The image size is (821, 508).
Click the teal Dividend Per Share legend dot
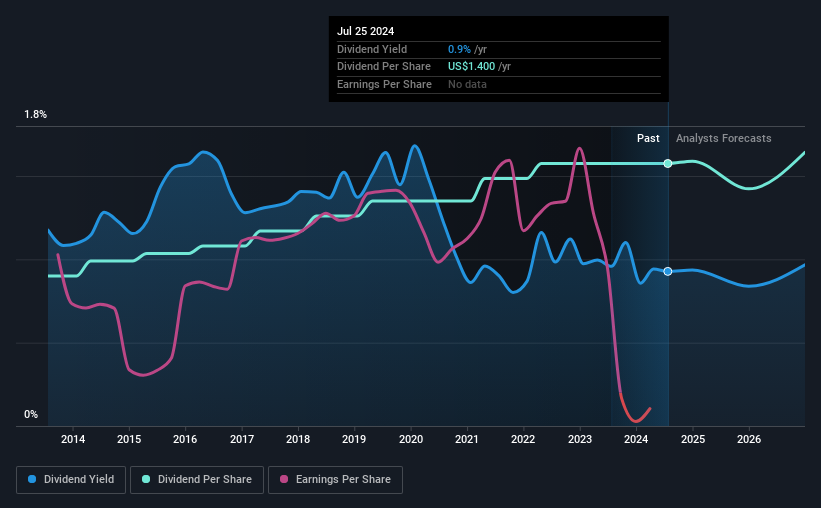146,479
